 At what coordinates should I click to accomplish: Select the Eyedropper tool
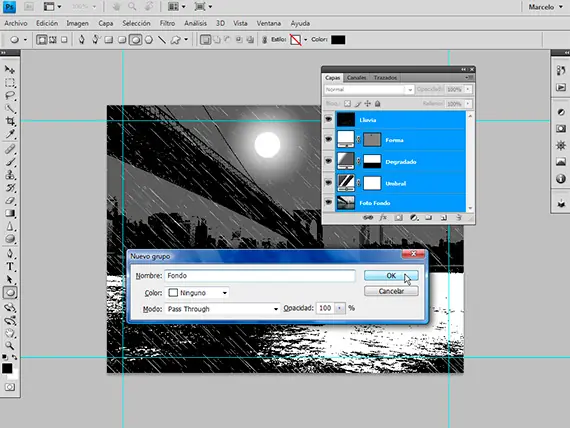pyautogui.click(x=10, y=134)
